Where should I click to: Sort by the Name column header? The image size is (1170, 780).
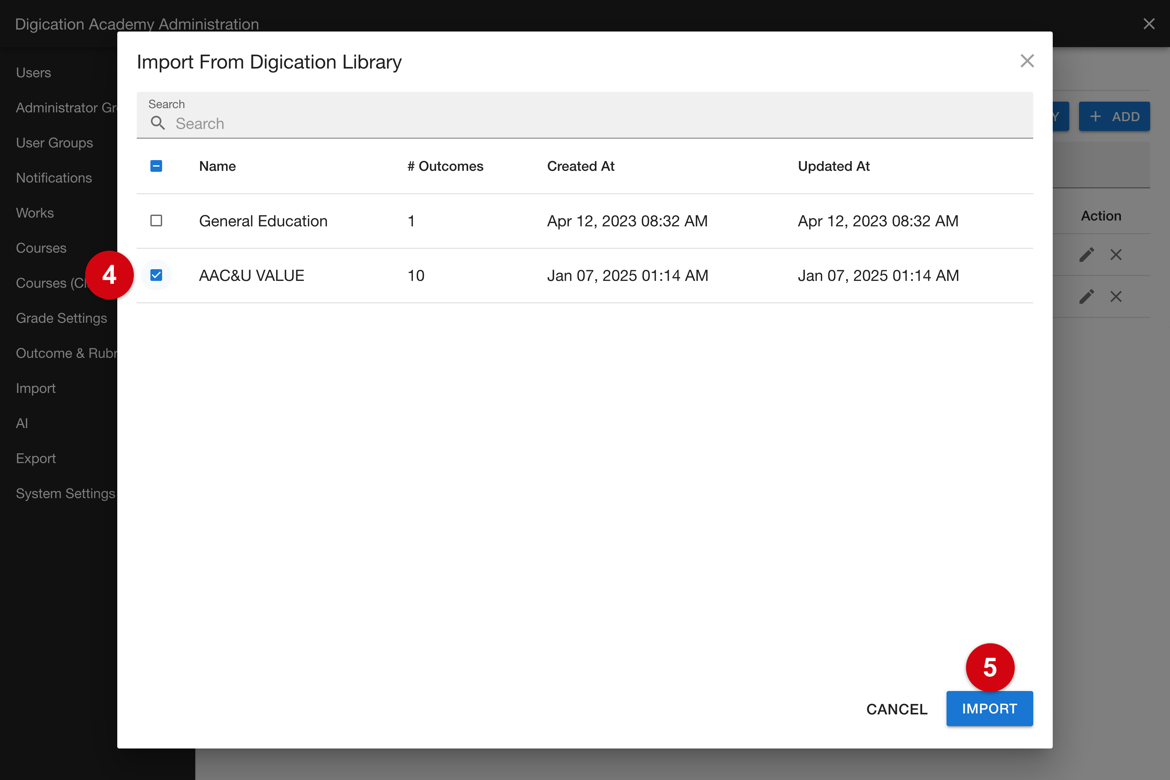(x=217, y=166)
